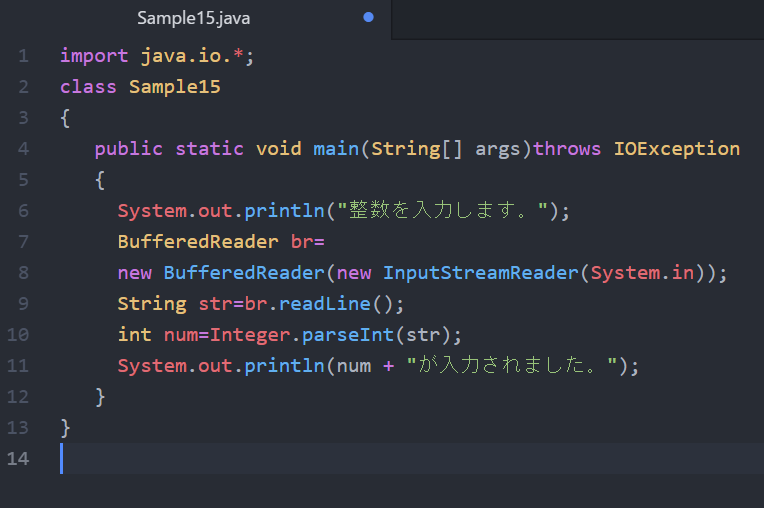Place cursor on empty line 14

tap(412, 459)
